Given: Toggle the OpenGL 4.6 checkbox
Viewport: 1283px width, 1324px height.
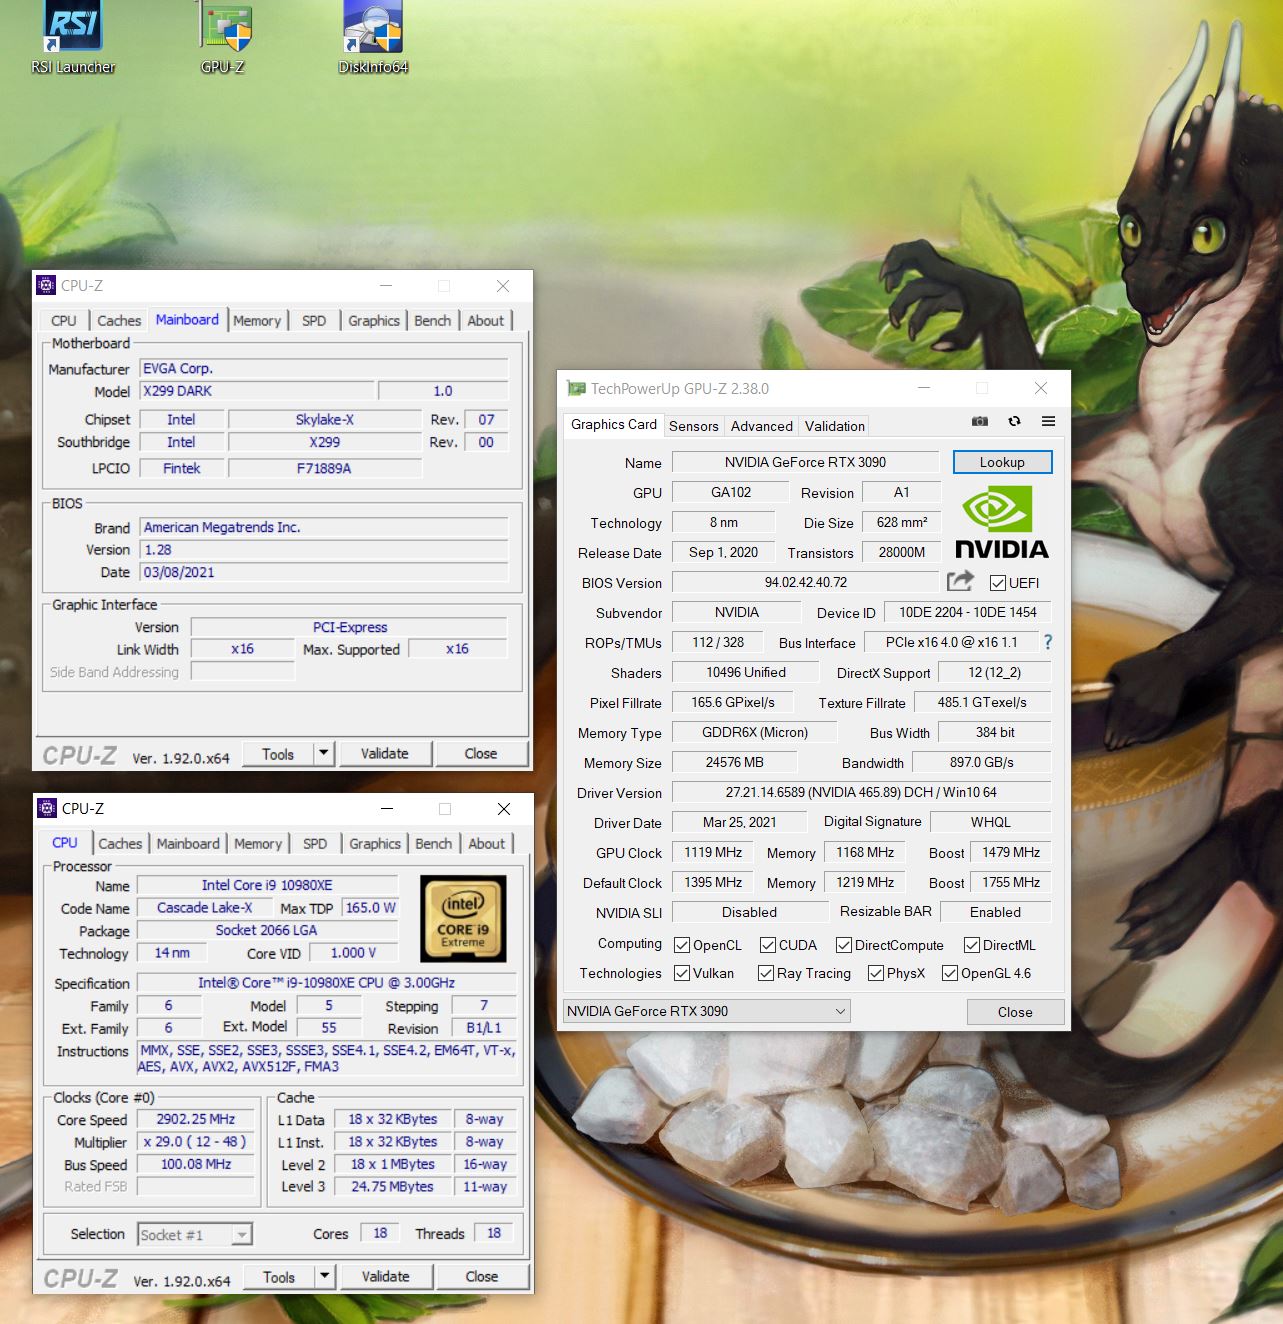Looking at the screenshot, I should pos(950,973).
